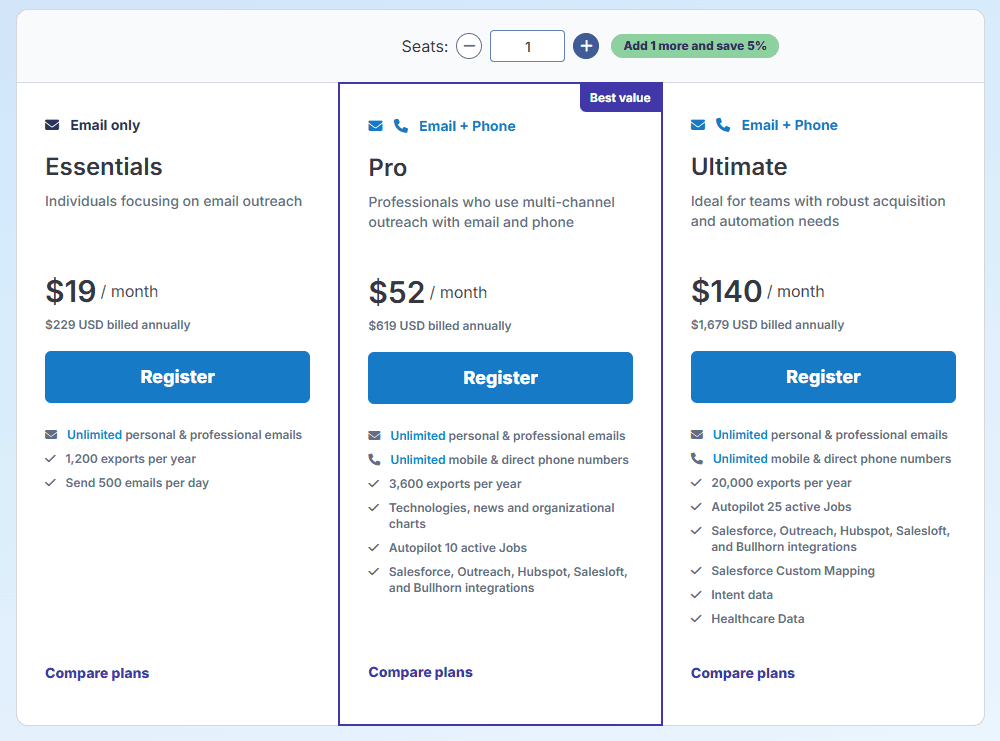Image resolution: width=1000 pixels, height=741 pixels.
Task: Click the envelope icon on the Ultimate plan header
Action: point(697,125)
